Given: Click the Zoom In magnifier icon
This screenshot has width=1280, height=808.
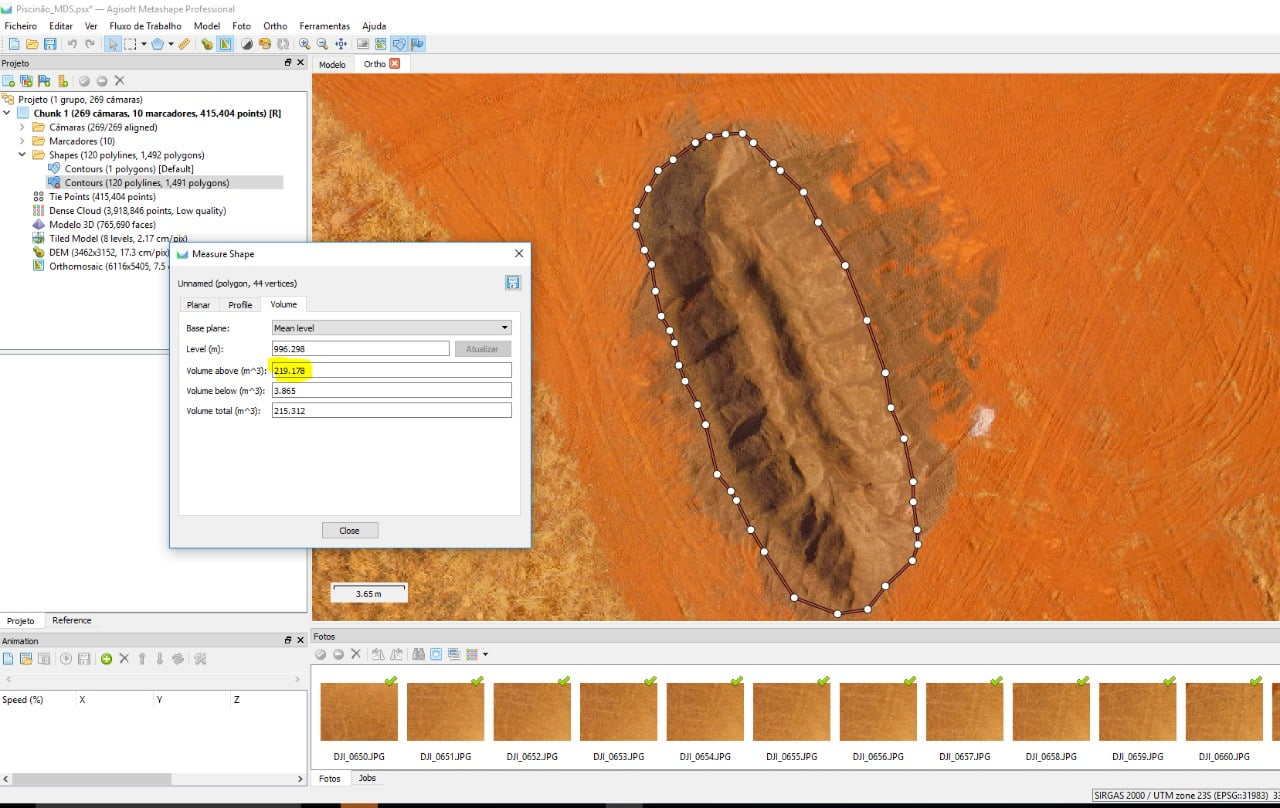Looking at the screenshot, I should click(x=304, y=44).
